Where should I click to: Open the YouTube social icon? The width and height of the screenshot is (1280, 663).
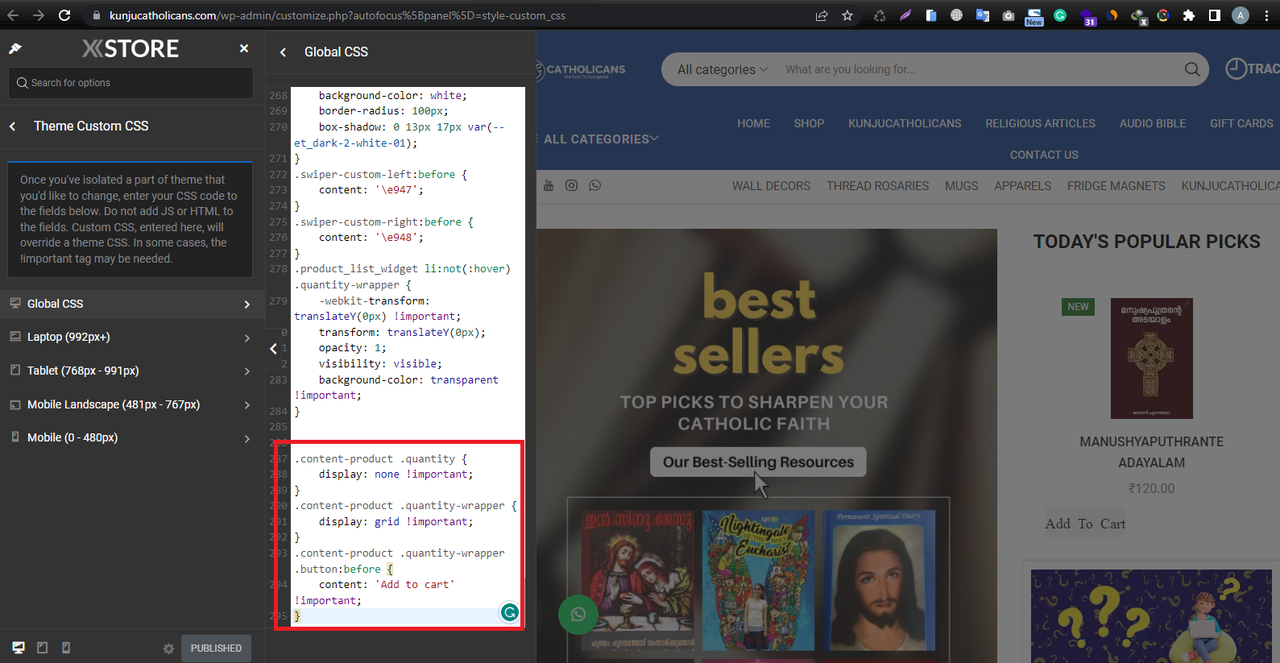point(548,186)
